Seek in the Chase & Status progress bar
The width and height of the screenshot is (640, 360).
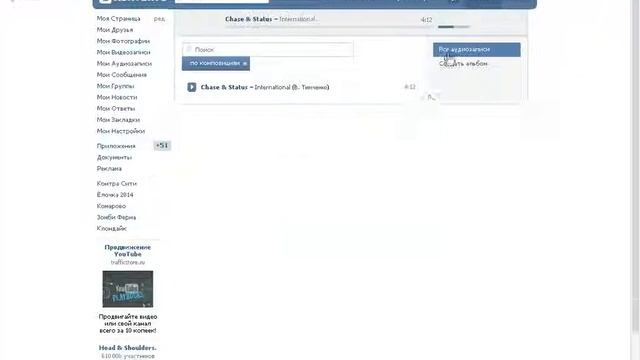[329, 27]
